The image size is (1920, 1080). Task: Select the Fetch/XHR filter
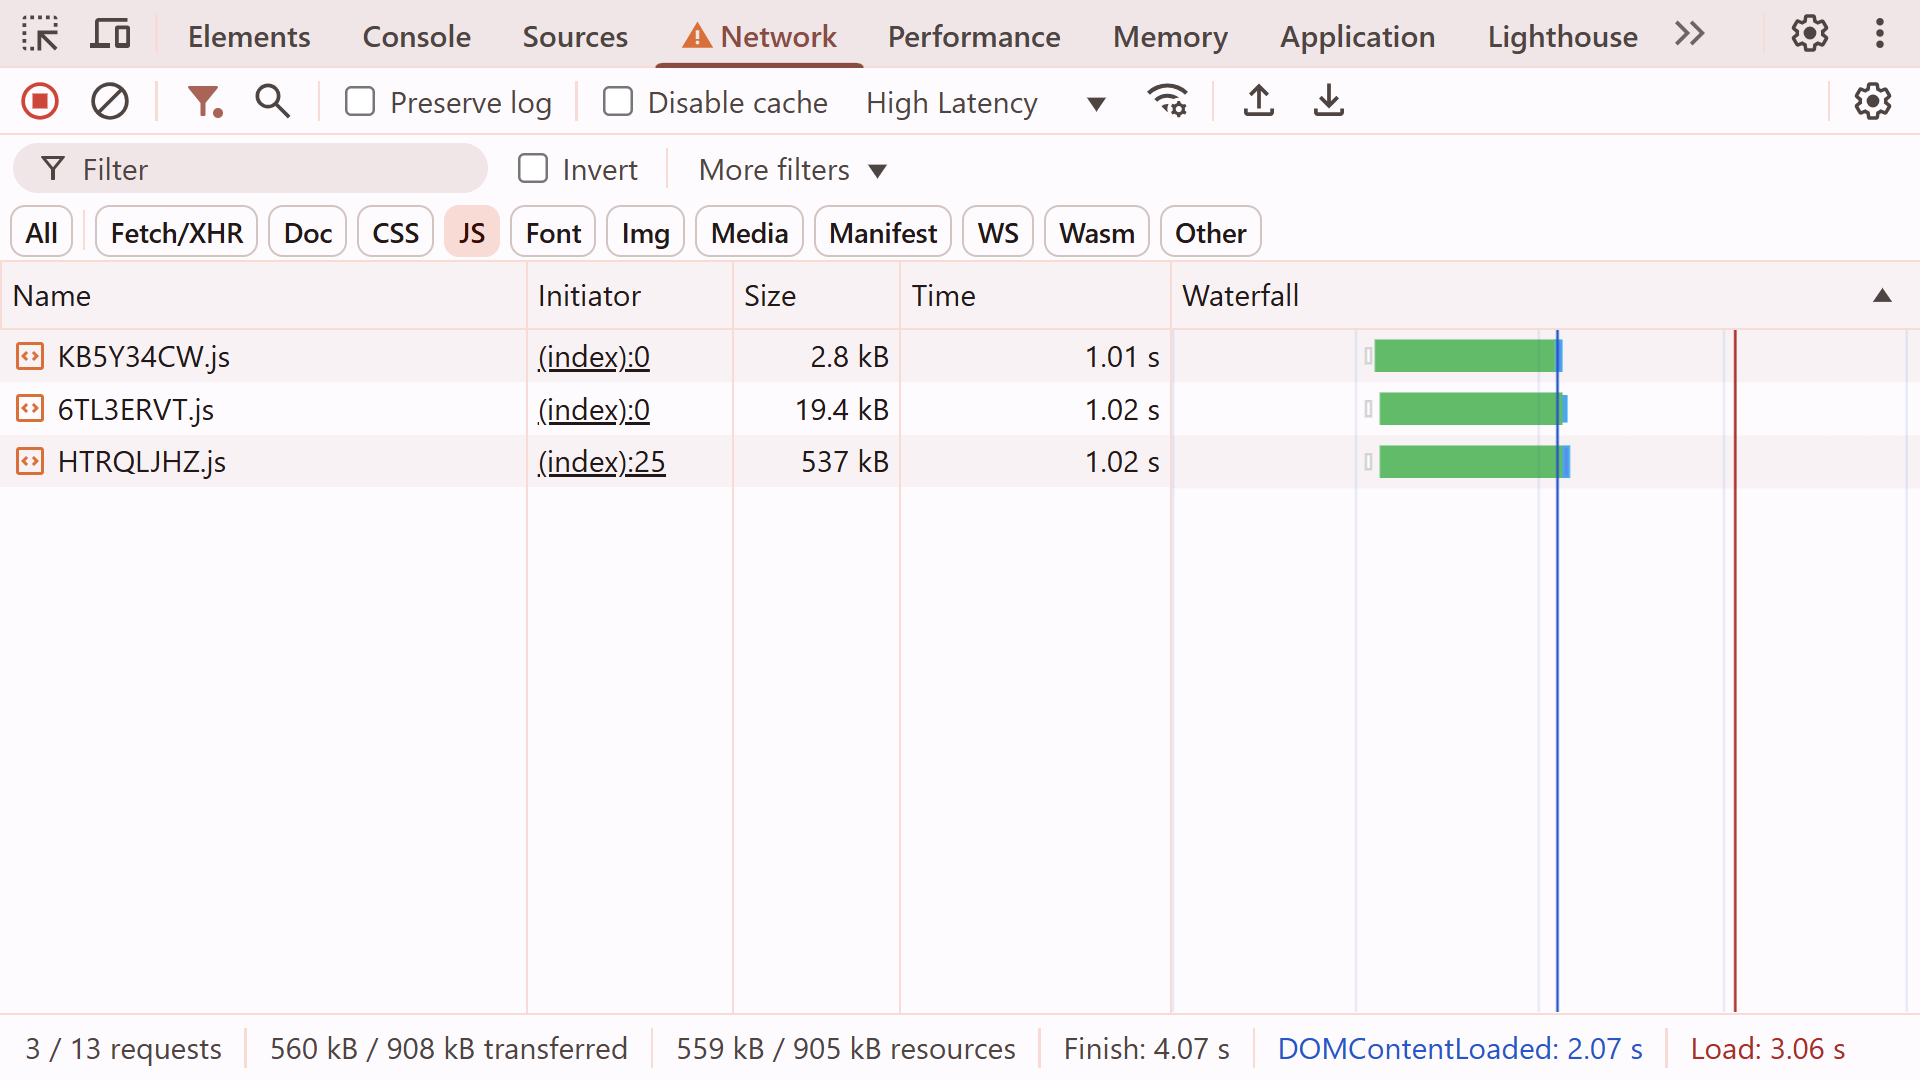175,231
